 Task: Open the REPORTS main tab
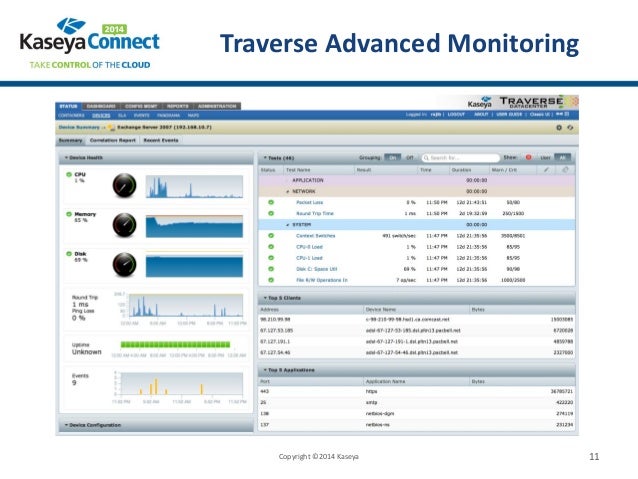(x=177, y=106)
